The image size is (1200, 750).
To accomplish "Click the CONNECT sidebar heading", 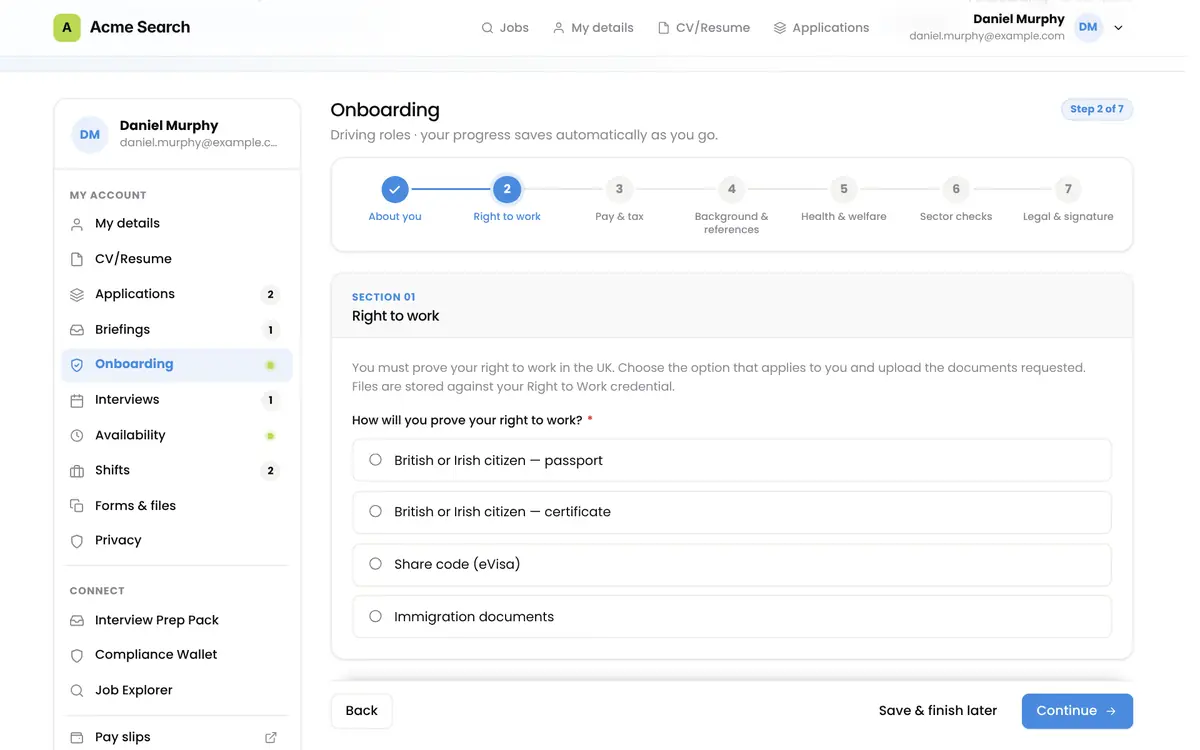I will 97,591.
